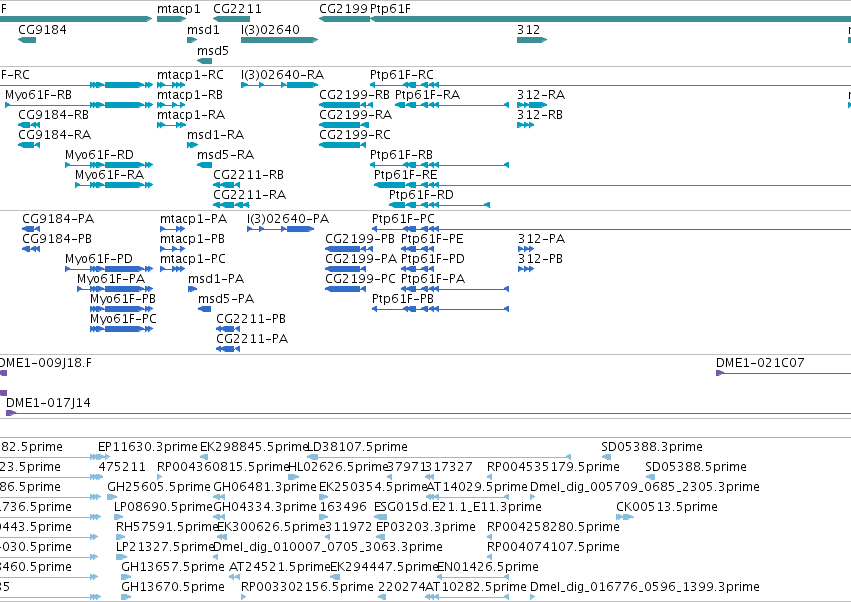Click the 312-PA protein label
851x602 pixels.
click(542, 239)
